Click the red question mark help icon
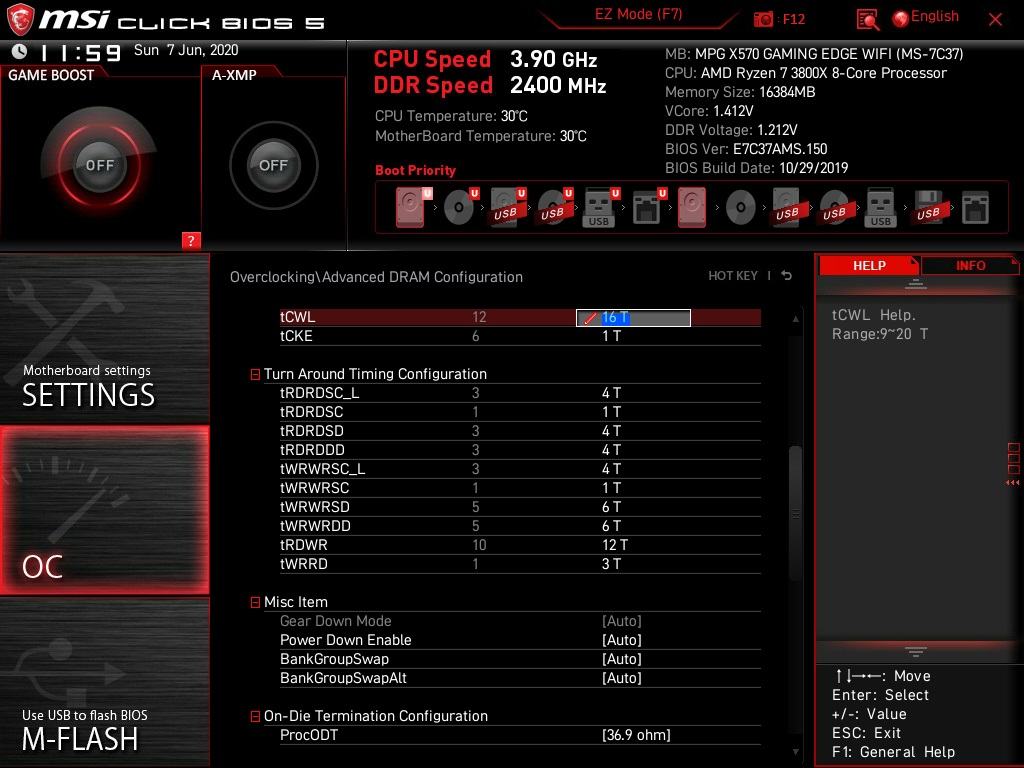Viewport: 1024px width, 768px height. point(191,240)
